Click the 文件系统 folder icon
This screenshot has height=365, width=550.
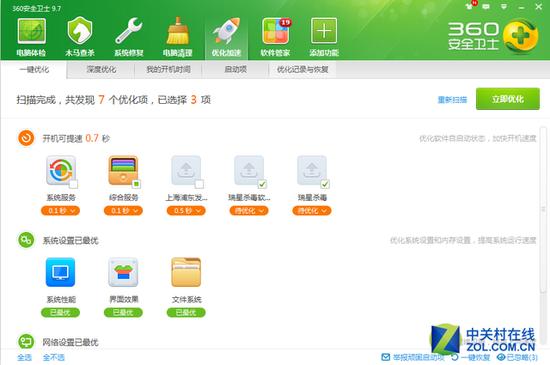(186, 272)
